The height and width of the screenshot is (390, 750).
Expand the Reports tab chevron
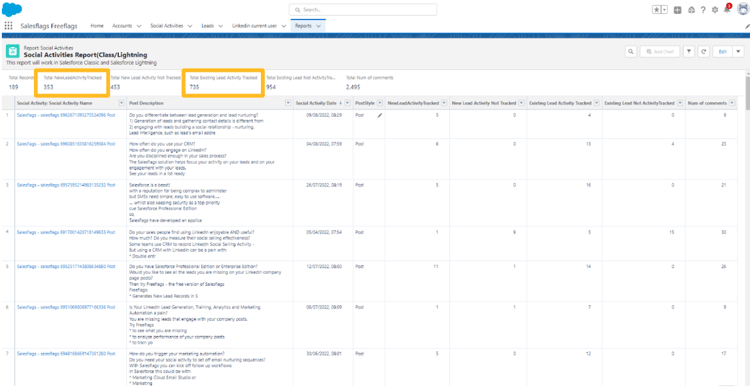[x=319, y=26]
